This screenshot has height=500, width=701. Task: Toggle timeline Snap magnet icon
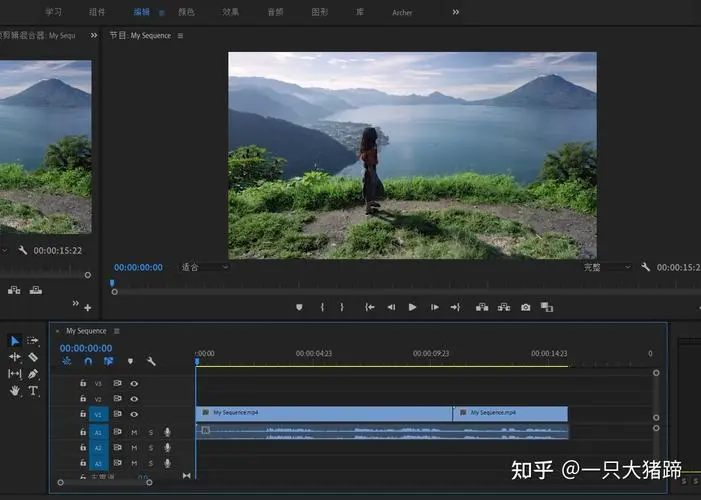tap(88, 361)
